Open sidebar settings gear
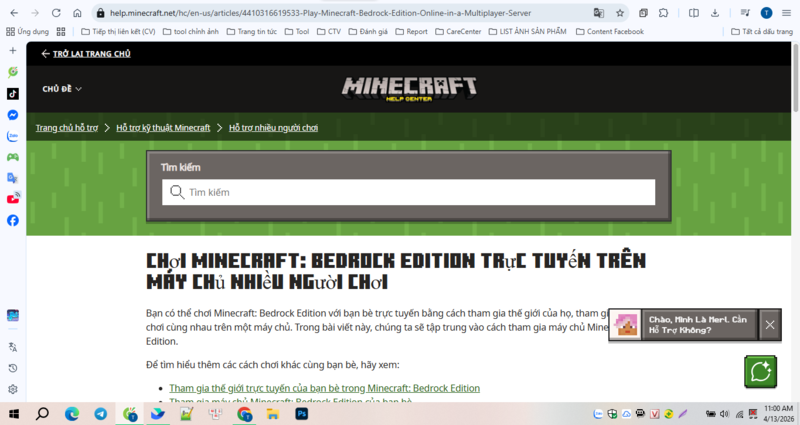The width and height of the screenshot is (800, 425). tap(13, 389)
